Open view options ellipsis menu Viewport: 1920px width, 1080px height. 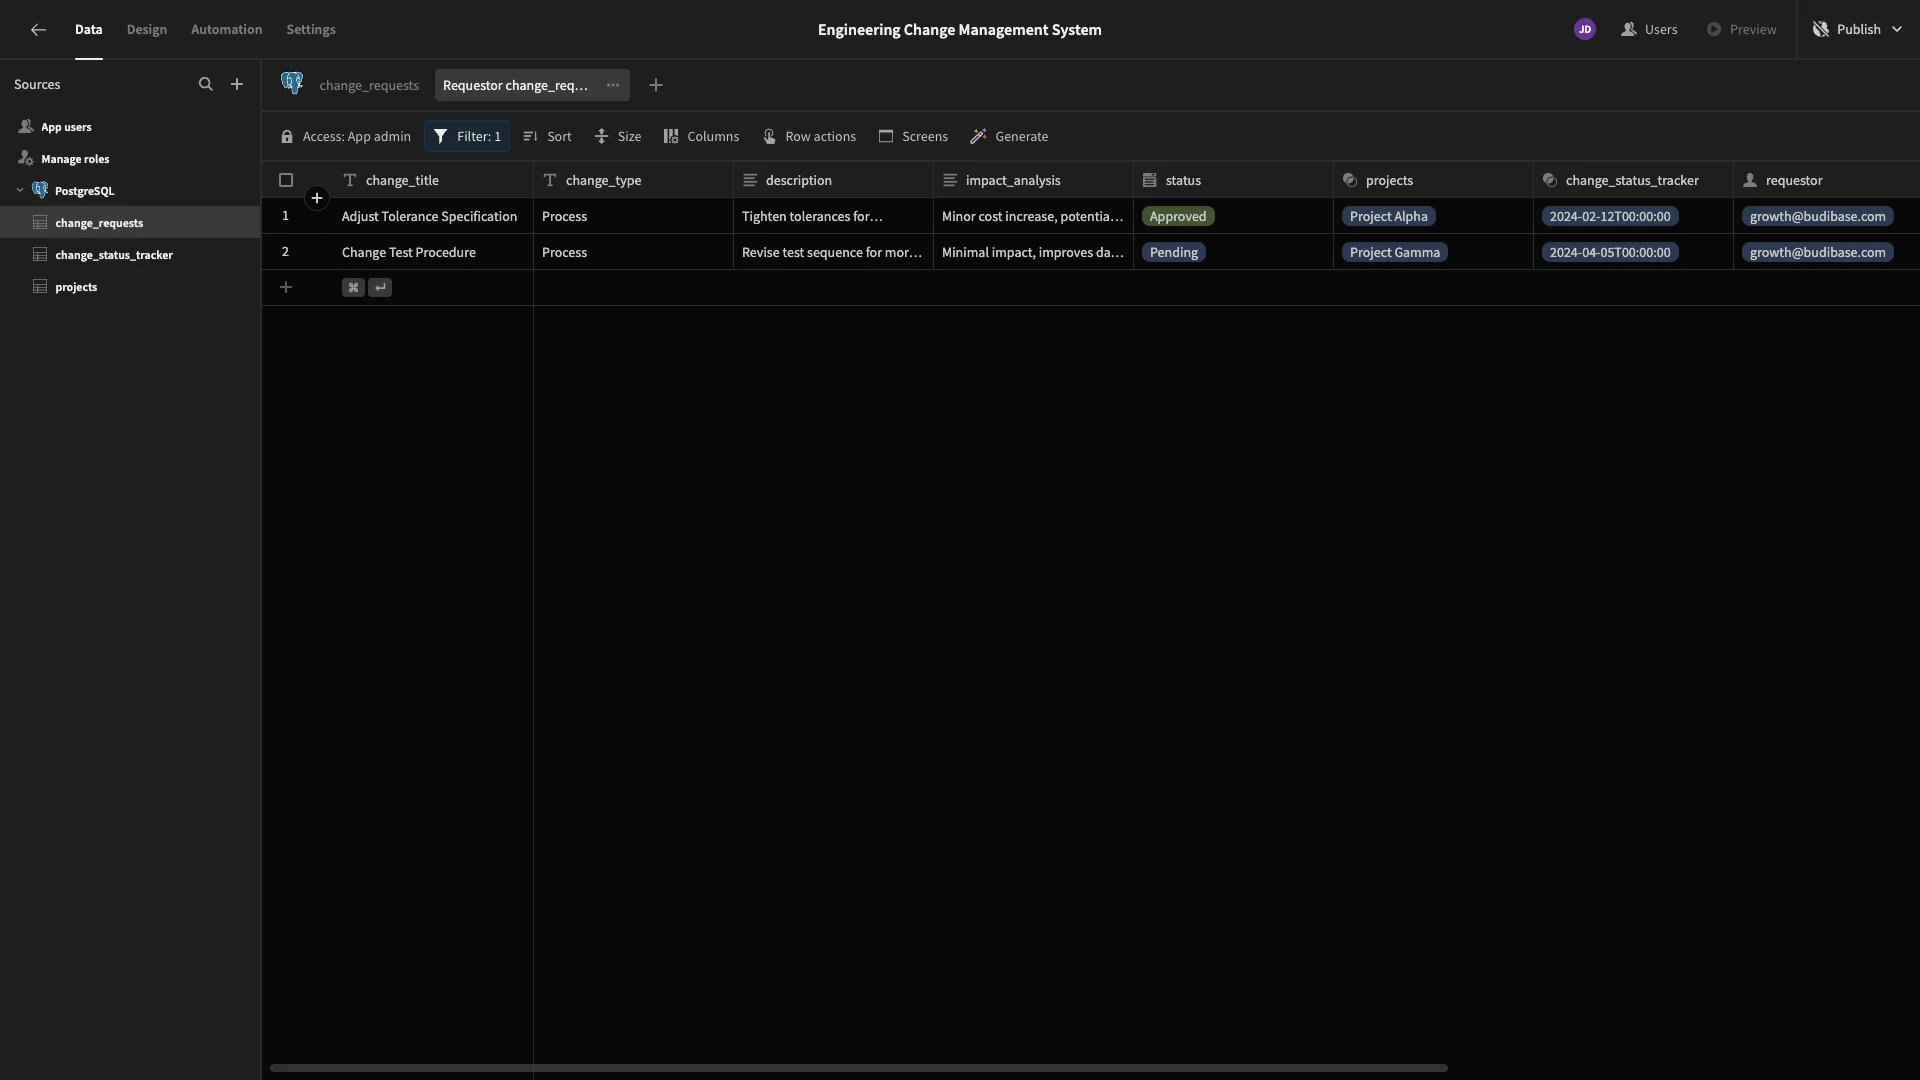click(x=613, y=86)
